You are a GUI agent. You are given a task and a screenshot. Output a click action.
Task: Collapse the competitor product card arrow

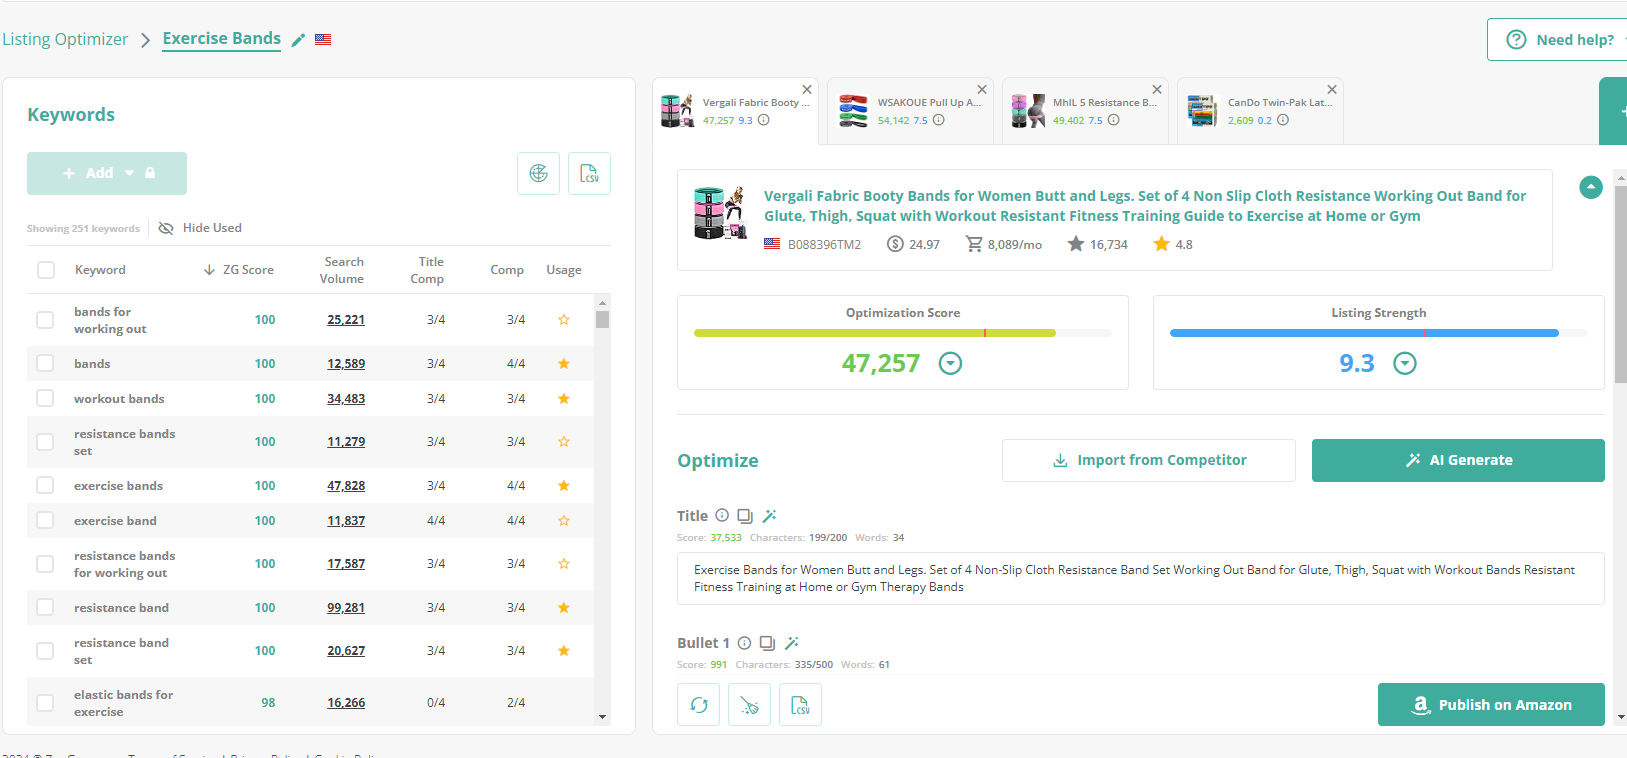pos(1591,187)
